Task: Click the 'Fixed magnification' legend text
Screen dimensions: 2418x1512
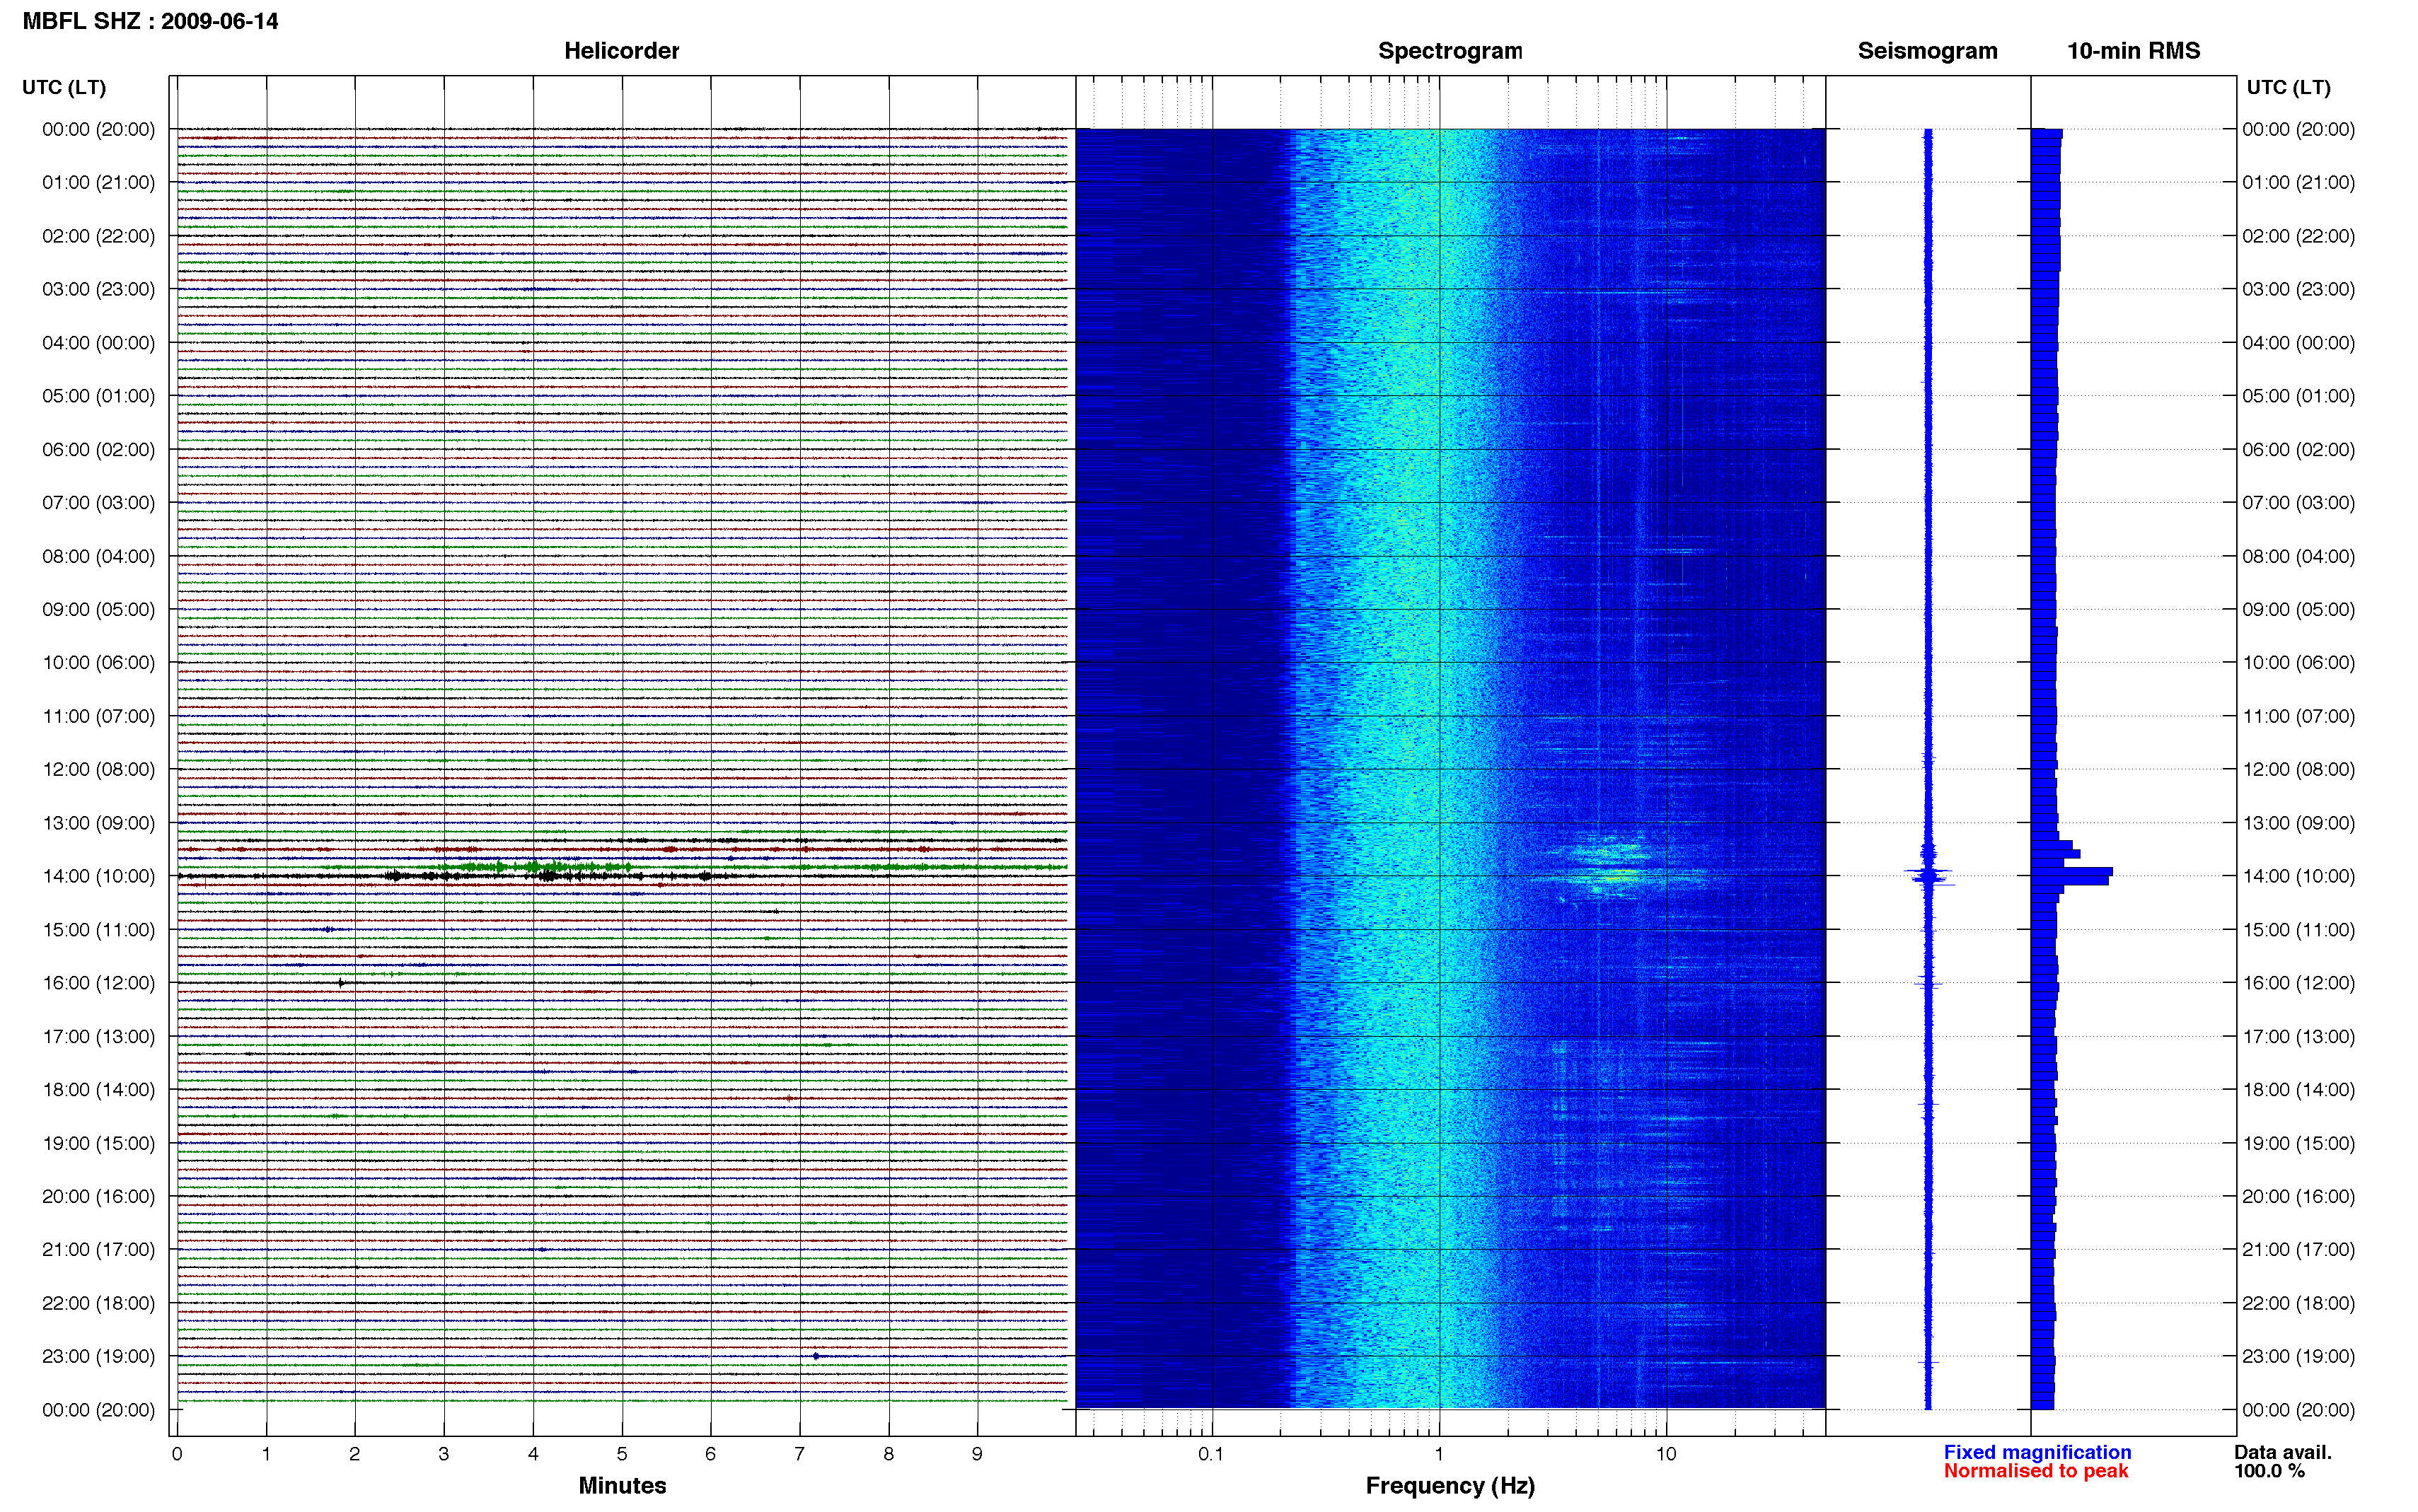Action: [2037, 1452]
